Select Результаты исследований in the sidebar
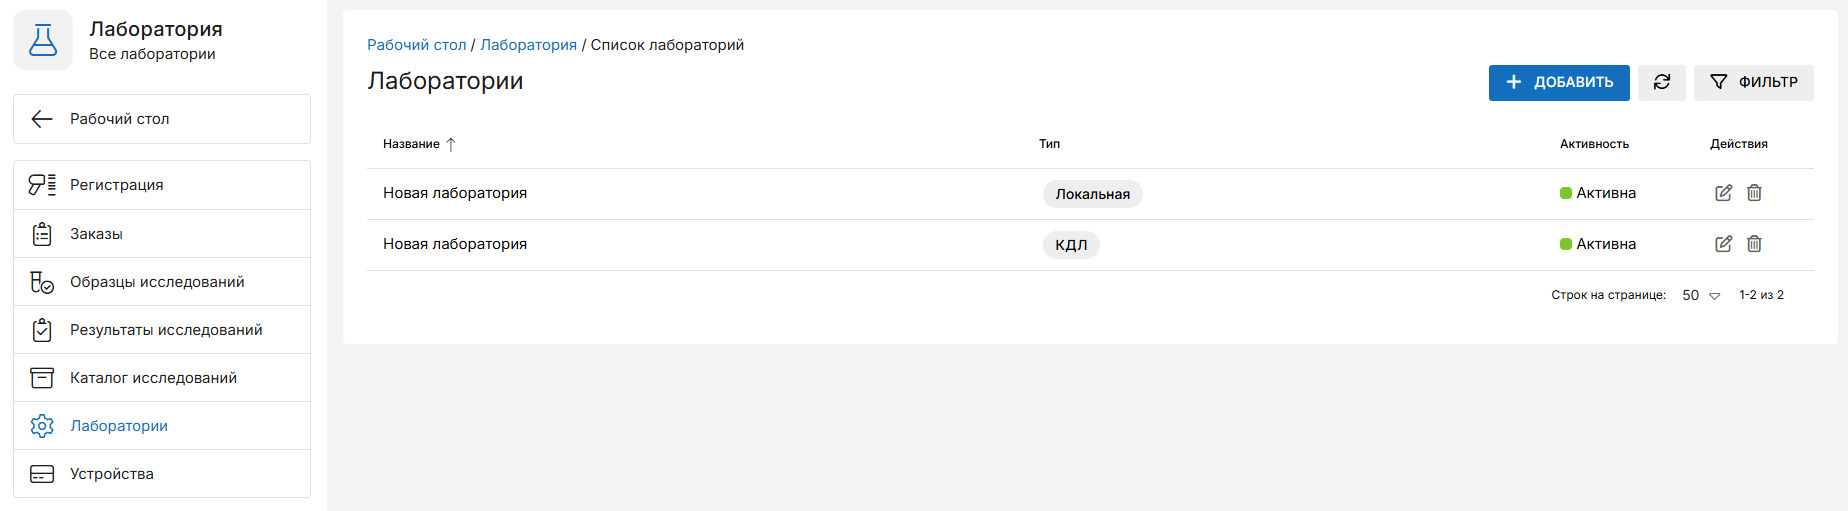The image size is (1848, 511). coord(166,330)
